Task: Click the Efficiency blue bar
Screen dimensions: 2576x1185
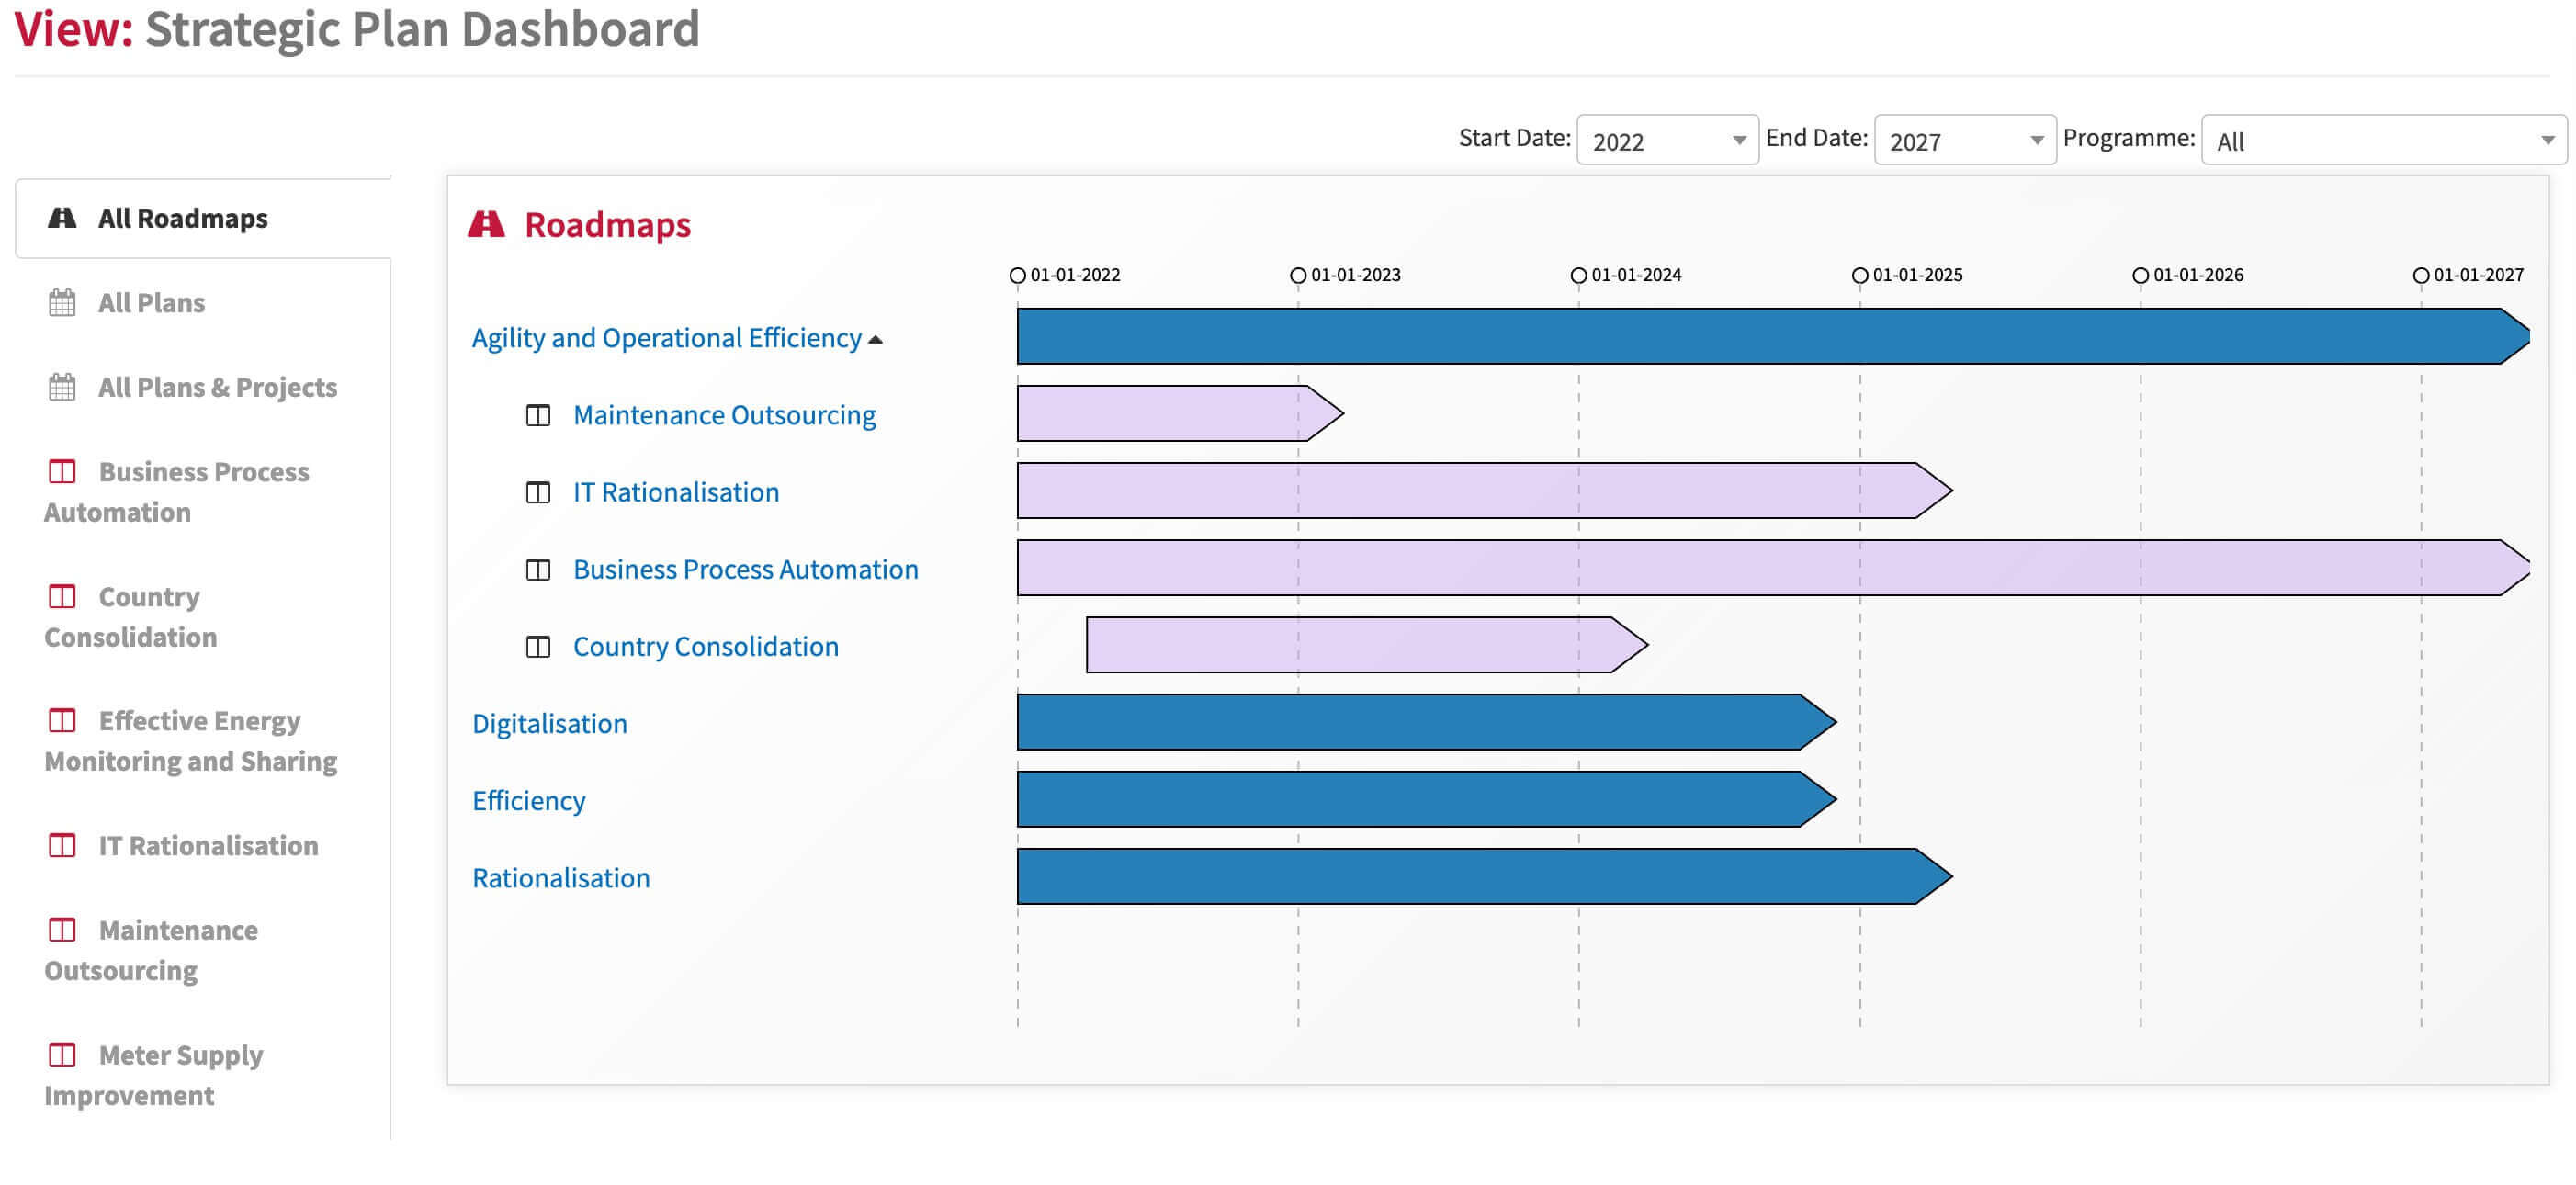Action: [1426, 798]
